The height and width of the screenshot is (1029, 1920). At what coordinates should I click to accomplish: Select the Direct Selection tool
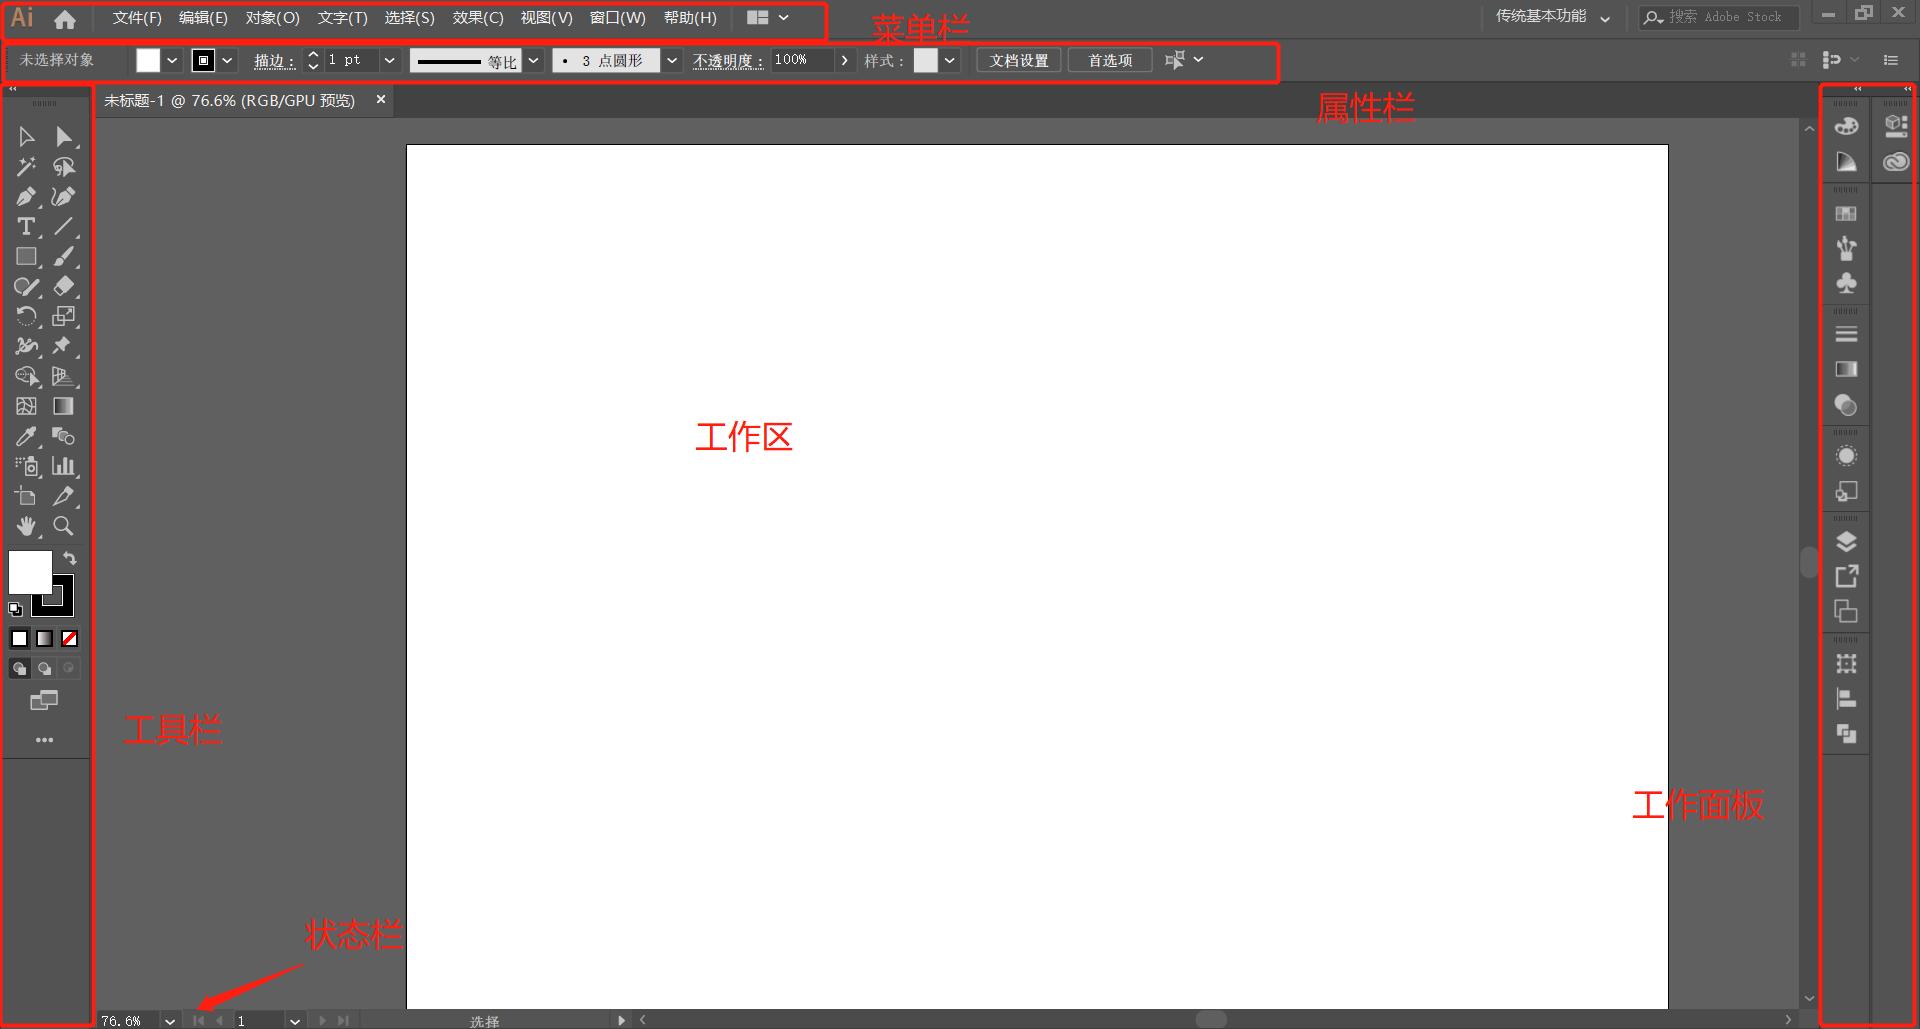click(x=64, y=137)
